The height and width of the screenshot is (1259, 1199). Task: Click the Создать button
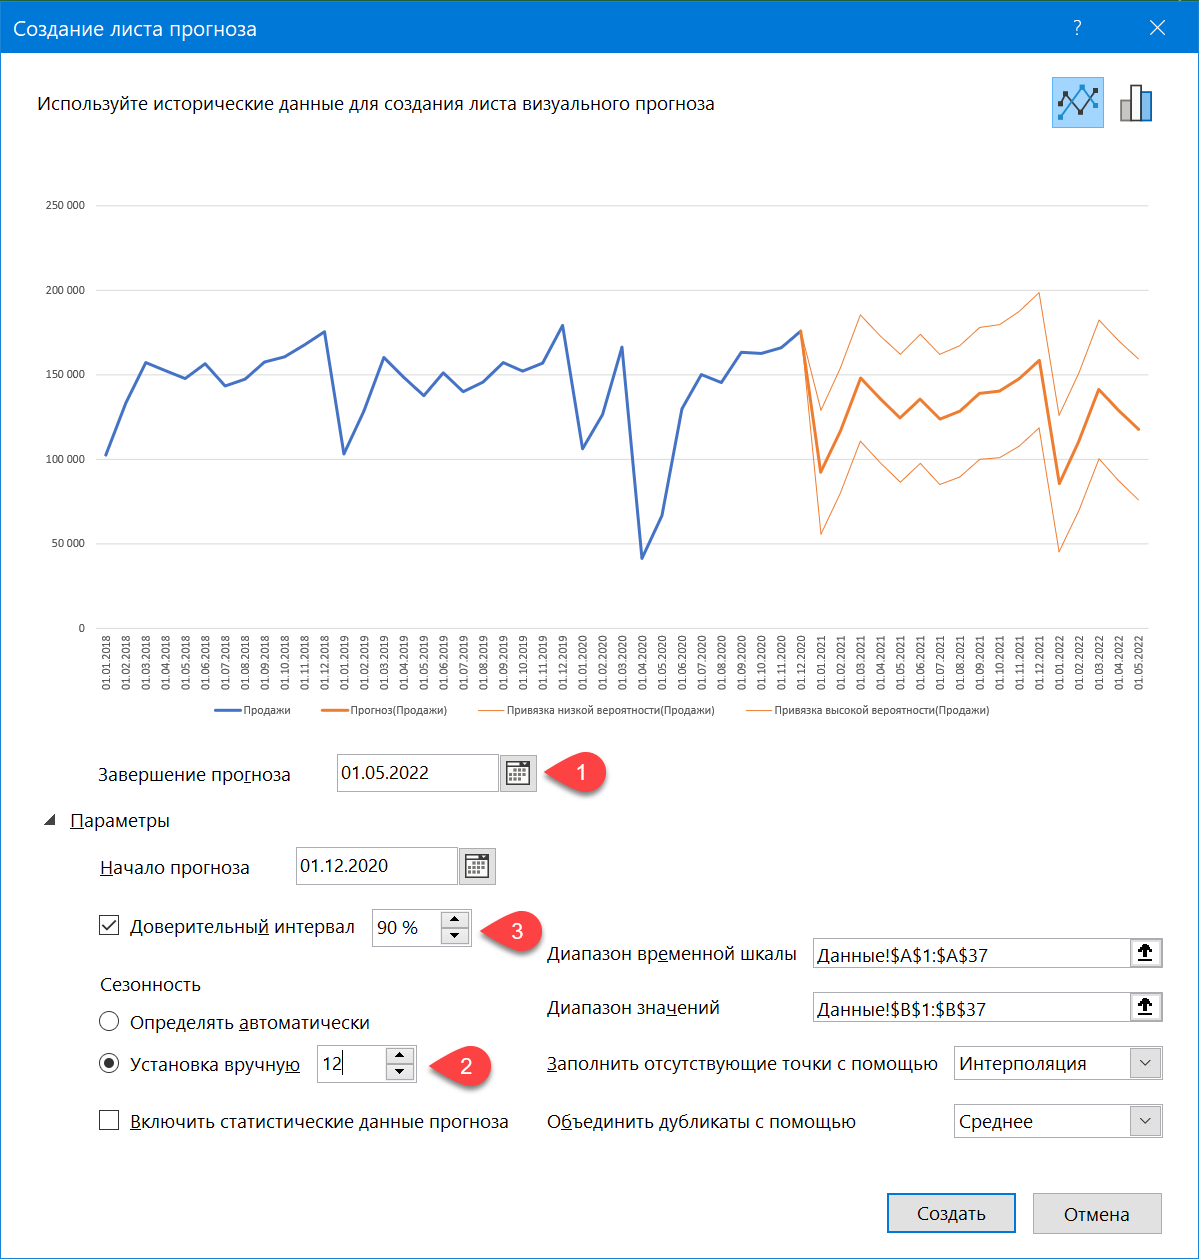(951, 1213)
